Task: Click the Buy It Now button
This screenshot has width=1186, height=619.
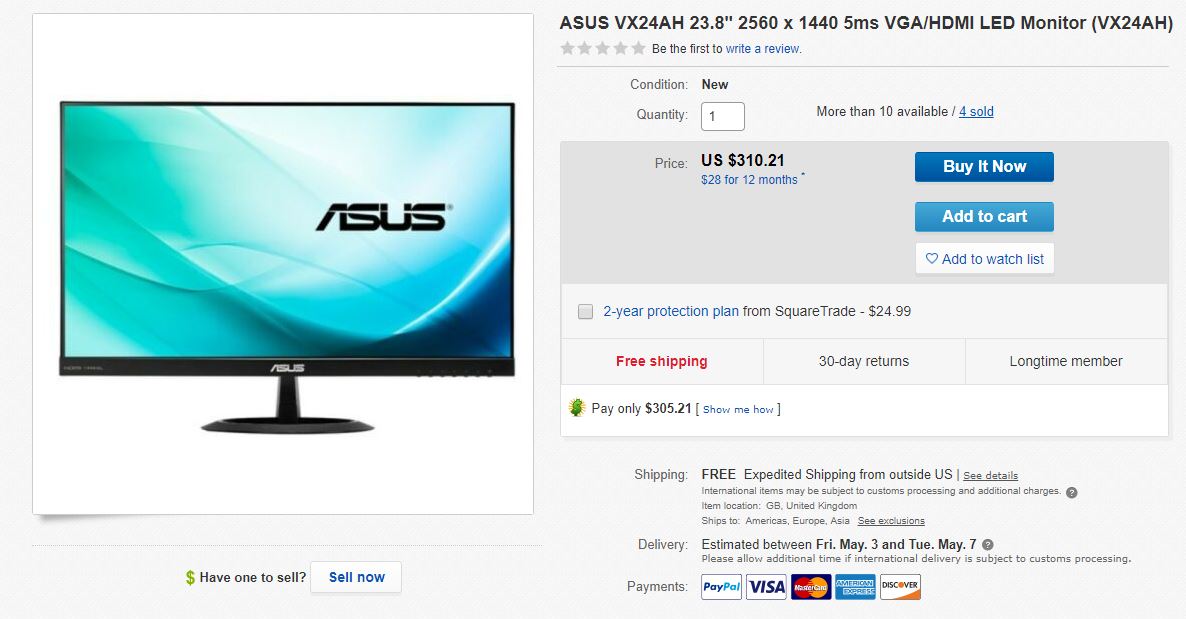Action: tap(984, 166)
